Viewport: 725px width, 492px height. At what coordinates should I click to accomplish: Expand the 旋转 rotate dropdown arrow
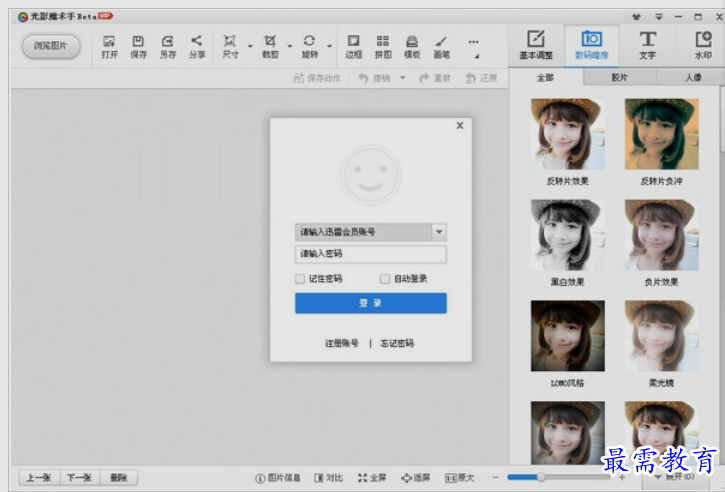point(330,46)
